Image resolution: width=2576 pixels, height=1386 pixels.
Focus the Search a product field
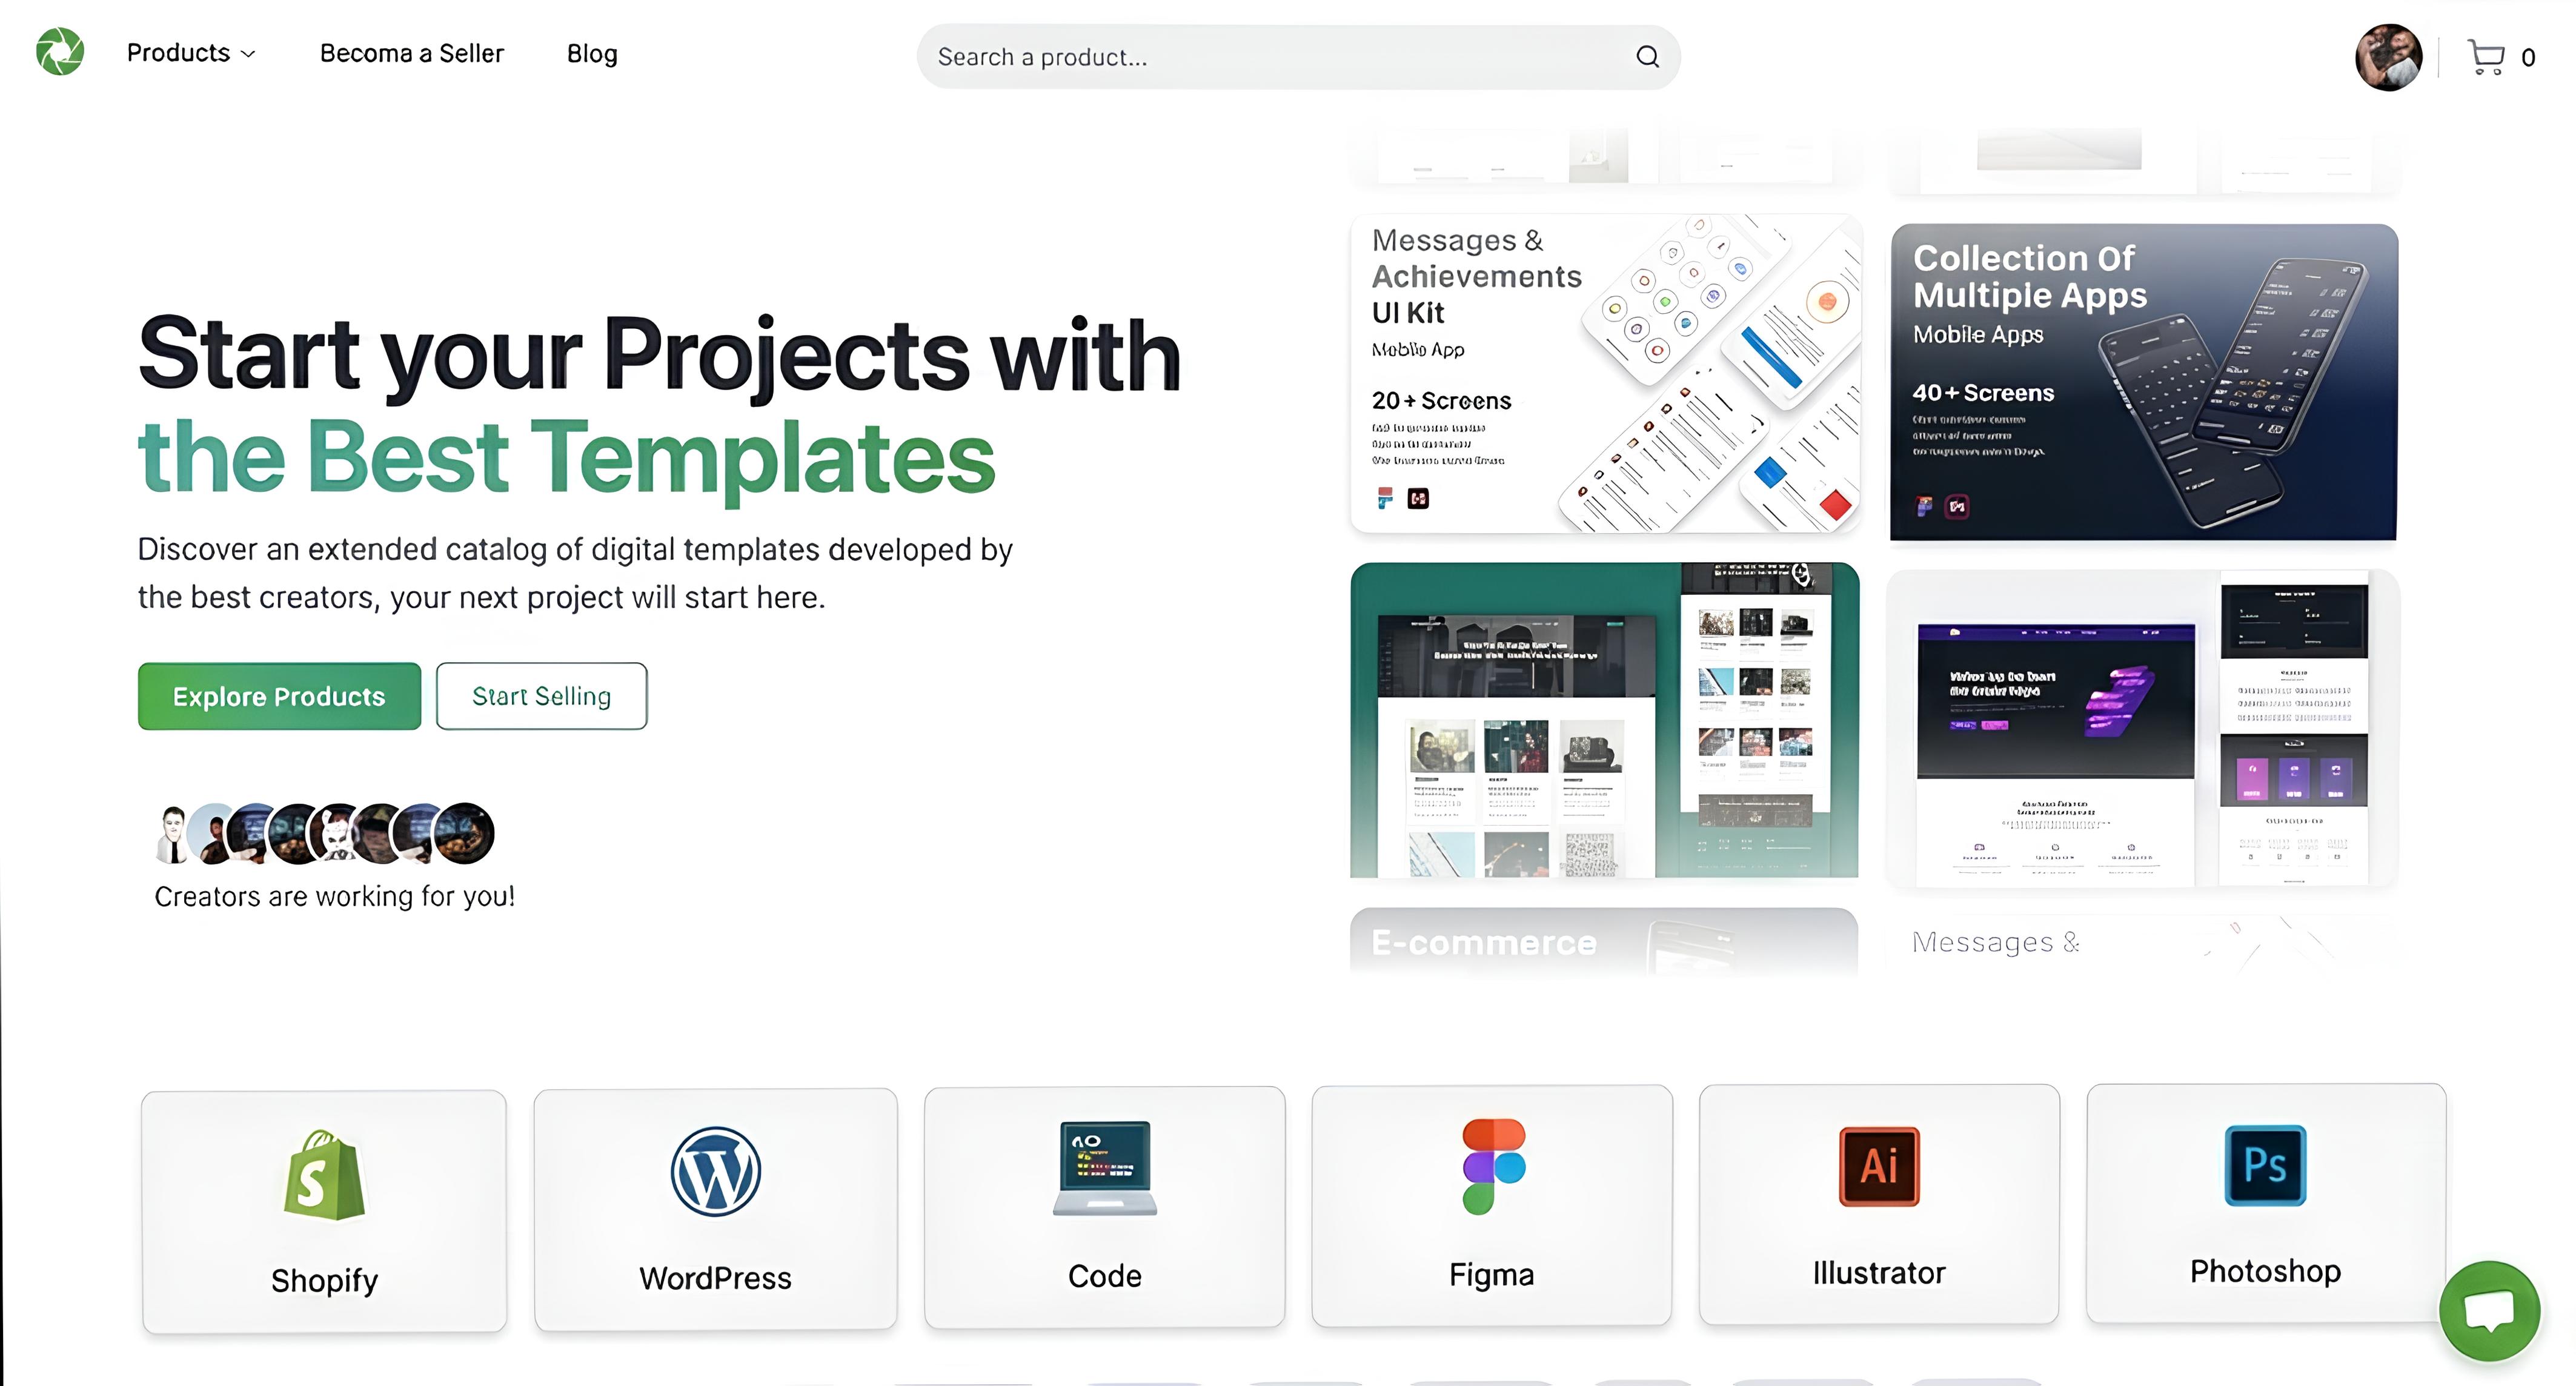pyautogui.click(x=1298, y=57)
